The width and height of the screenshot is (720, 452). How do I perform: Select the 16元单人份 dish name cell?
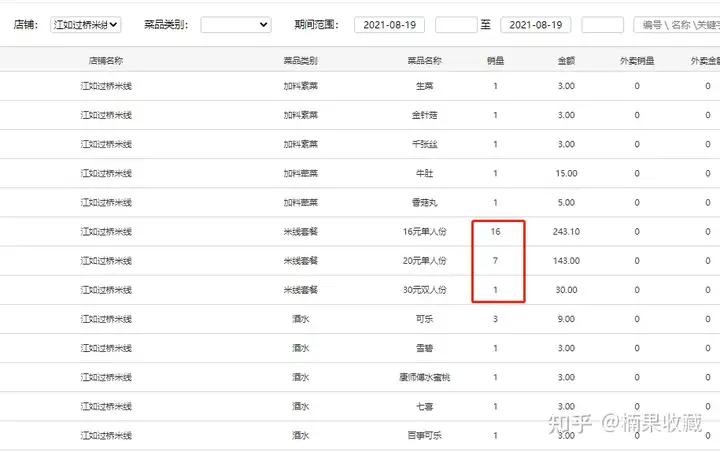[x=424, y=232]
